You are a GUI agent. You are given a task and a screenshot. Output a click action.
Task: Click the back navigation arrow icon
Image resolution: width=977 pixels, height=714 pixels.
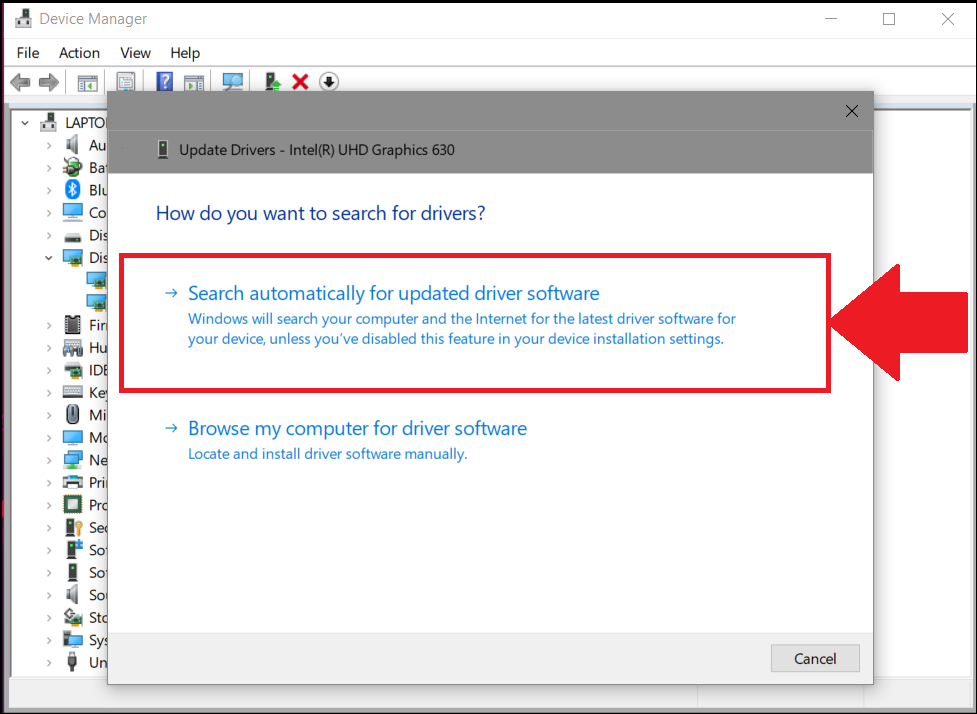[x=20, y=81]
